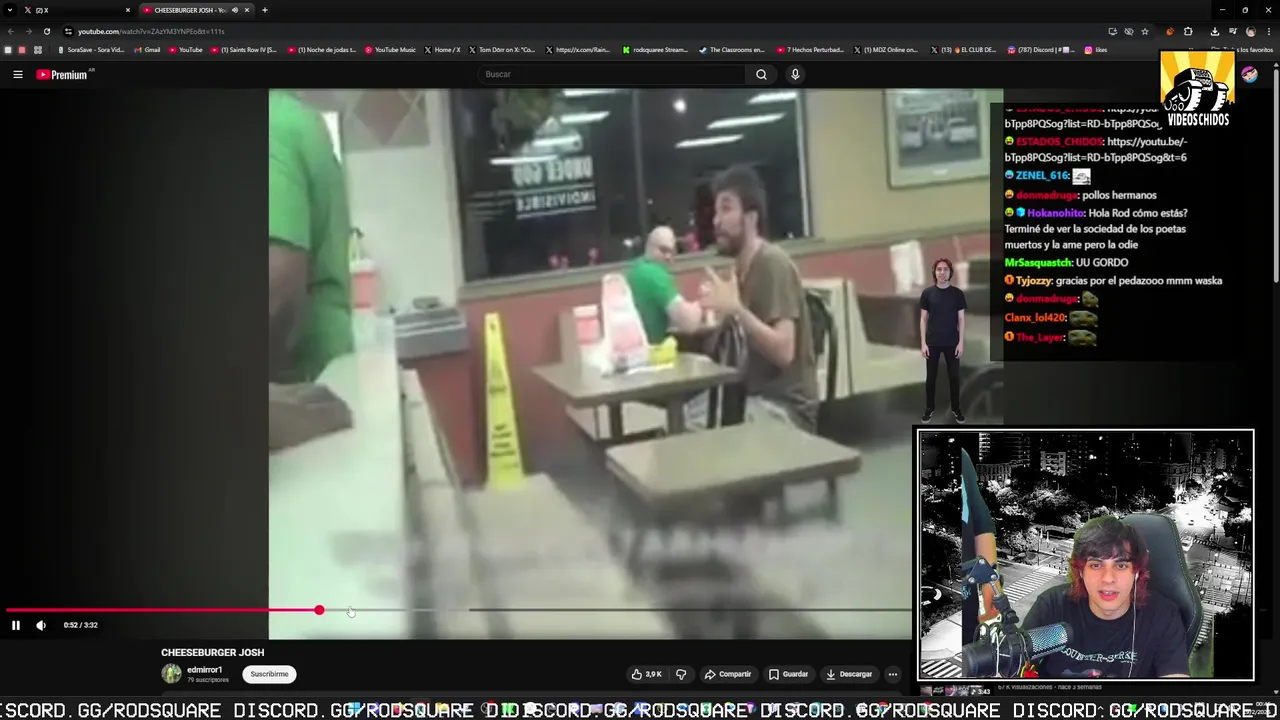Viewport: 1280px width, 720px height.
Task: Open the edmirror1 channel avatar
Action: click(172, 674)
